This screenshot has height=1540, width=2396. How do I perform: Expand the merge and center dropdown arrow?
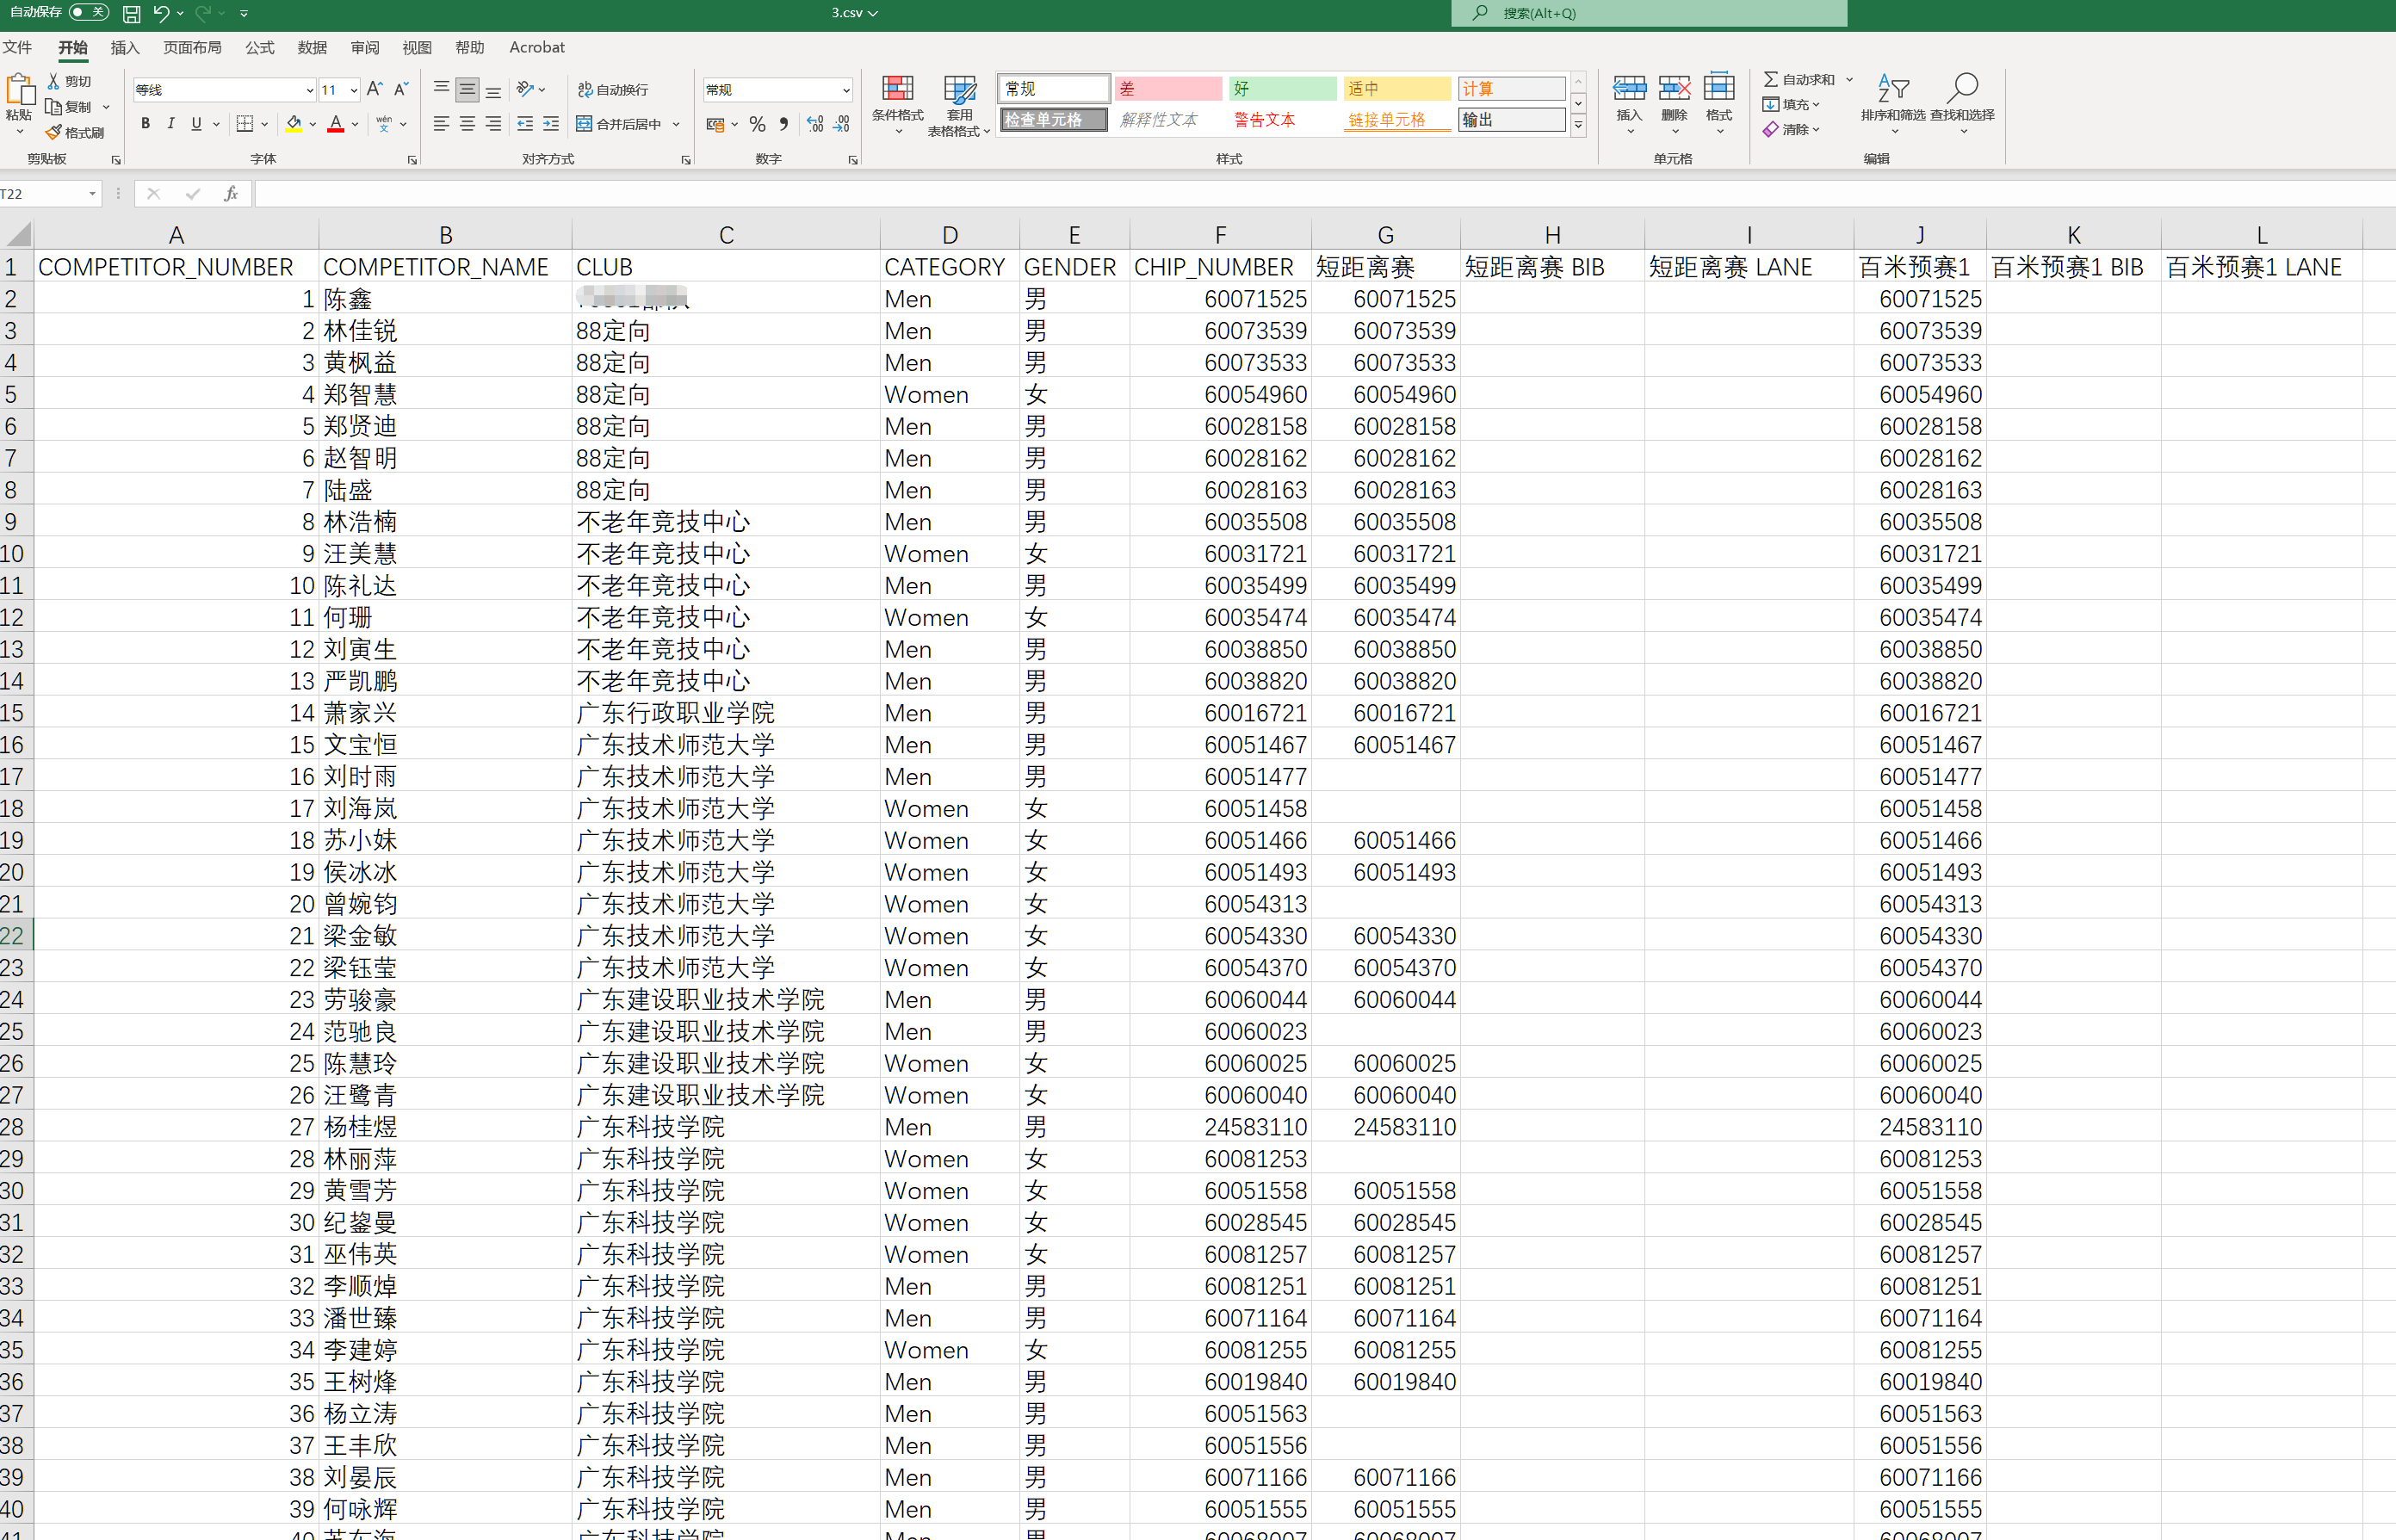click(x=677, y=125)
